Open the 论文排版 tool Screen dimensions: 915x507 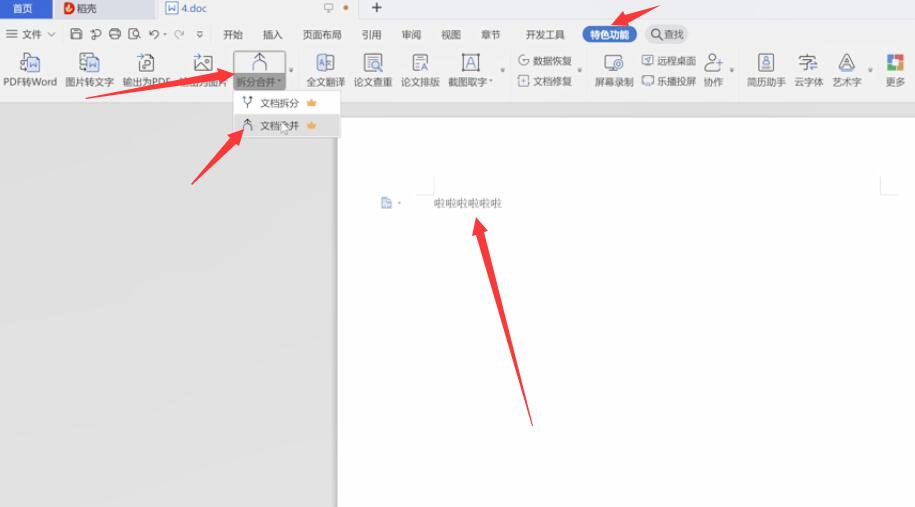tap(420, 69)
